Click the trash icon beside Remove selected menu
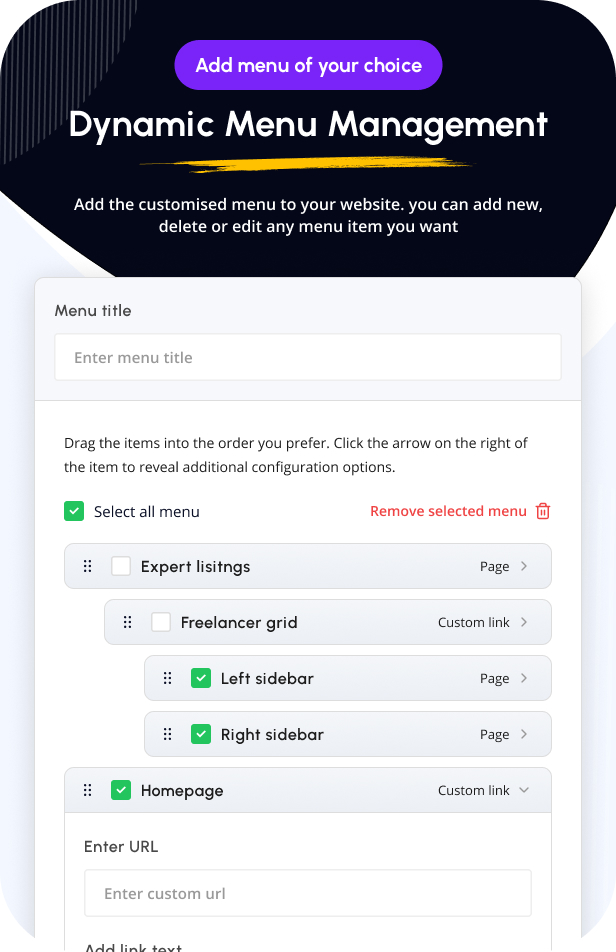 [543, 511]
